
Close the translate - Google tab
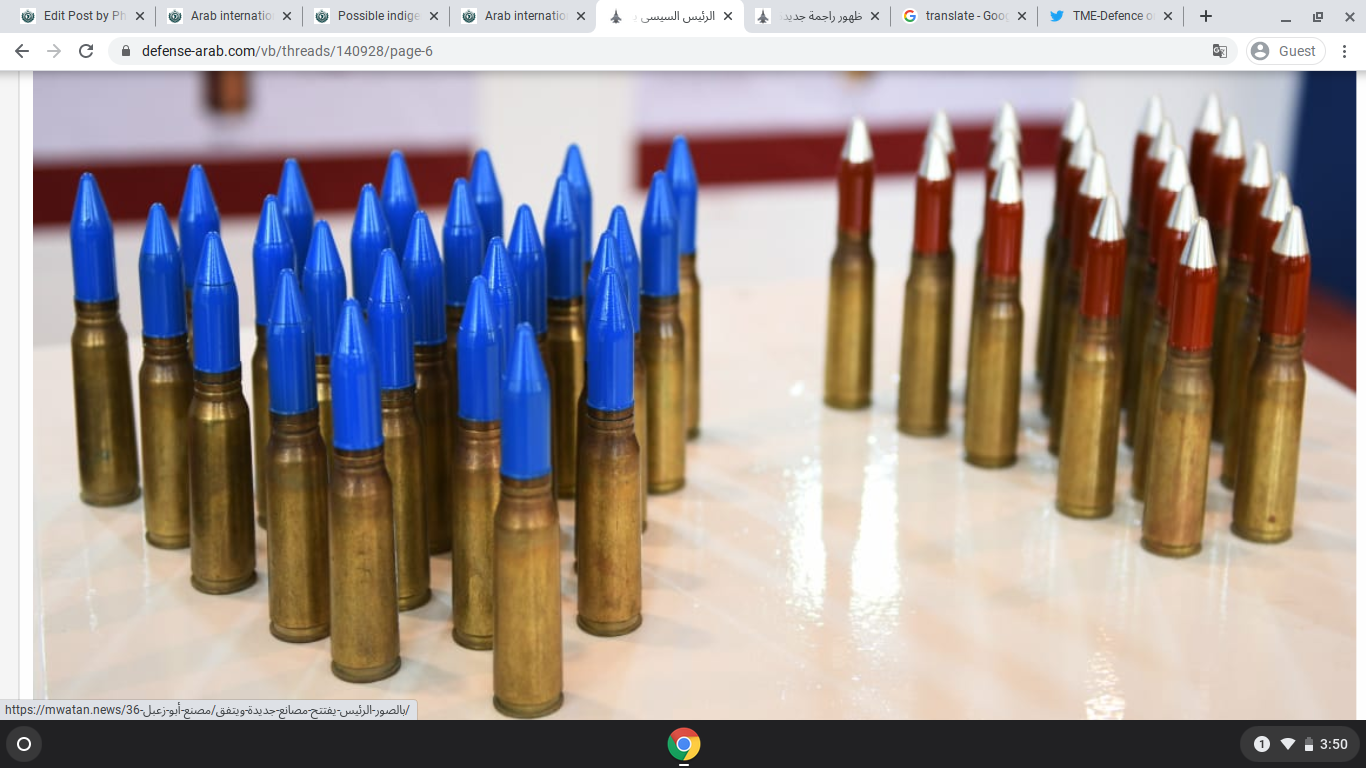click(1022, 16)
